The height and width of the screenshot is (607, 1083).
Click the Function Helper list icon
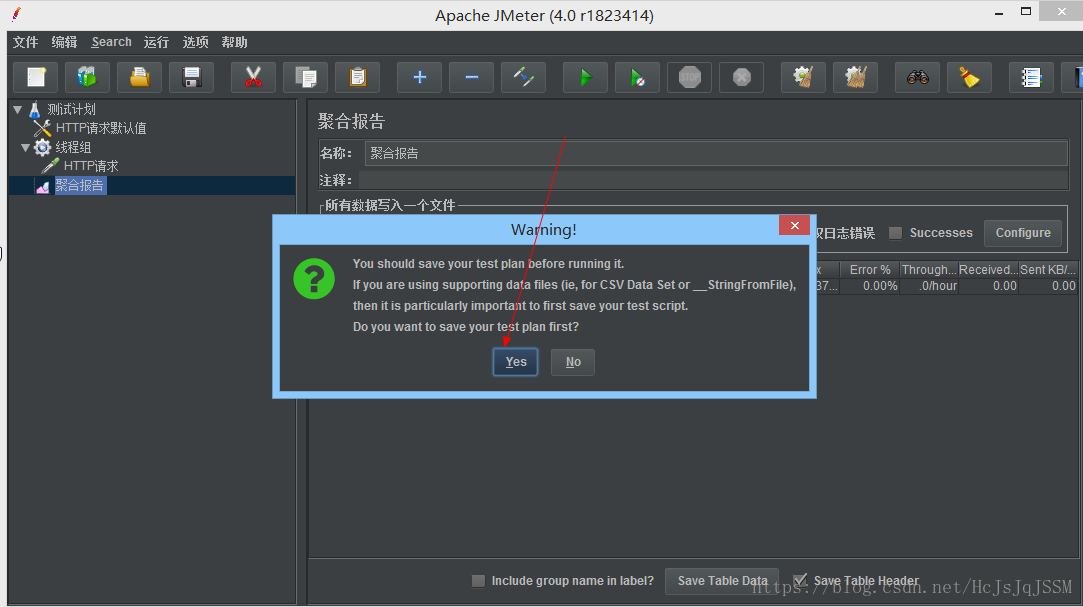point(1031,77)
